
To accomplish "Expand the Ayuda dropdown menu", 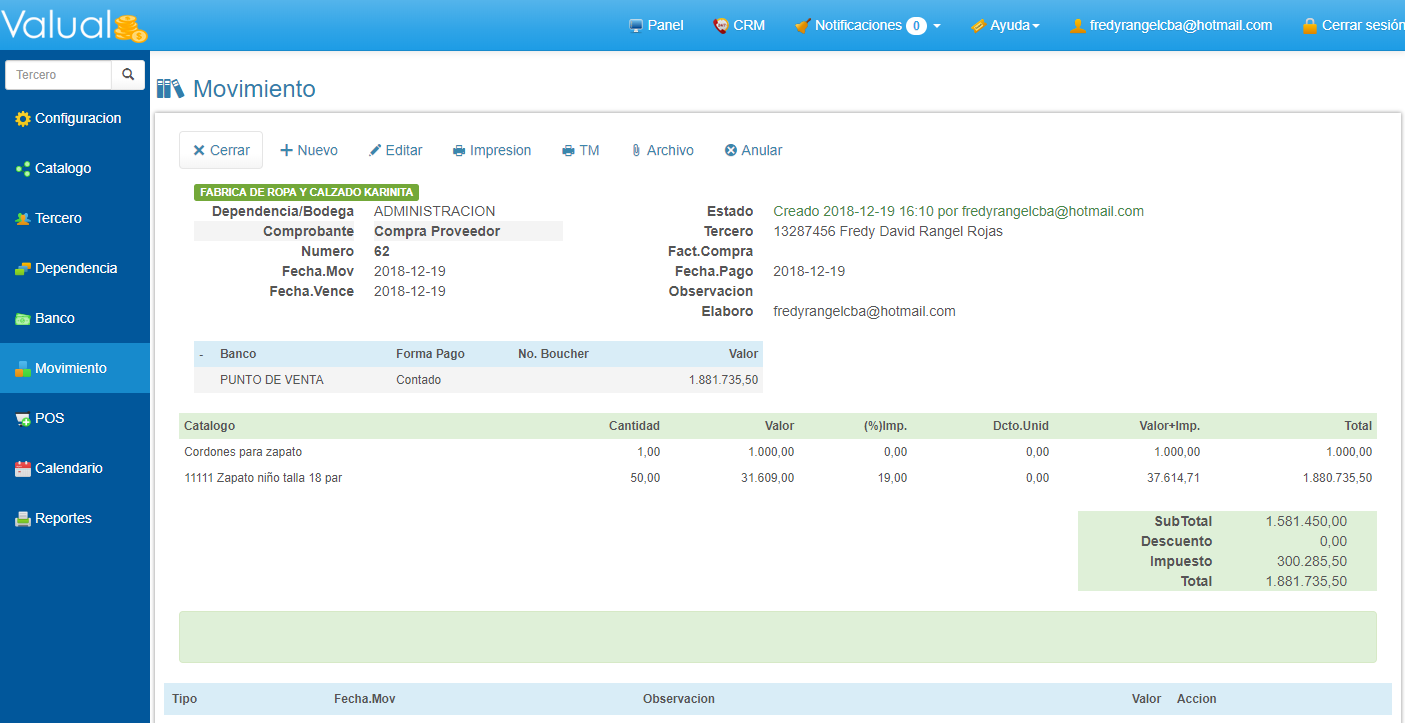I will click(x=1005, y=25).
